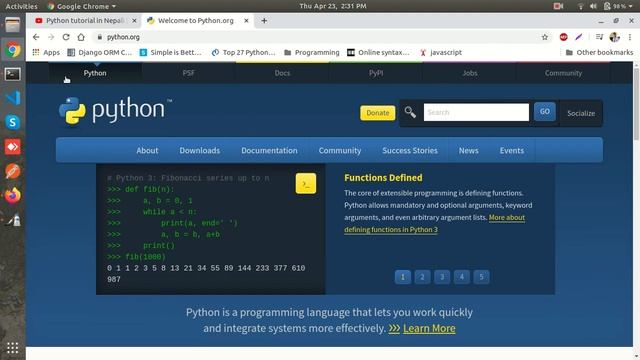
Task: Show slide 1 of code carousel
Action: (402, 277)
